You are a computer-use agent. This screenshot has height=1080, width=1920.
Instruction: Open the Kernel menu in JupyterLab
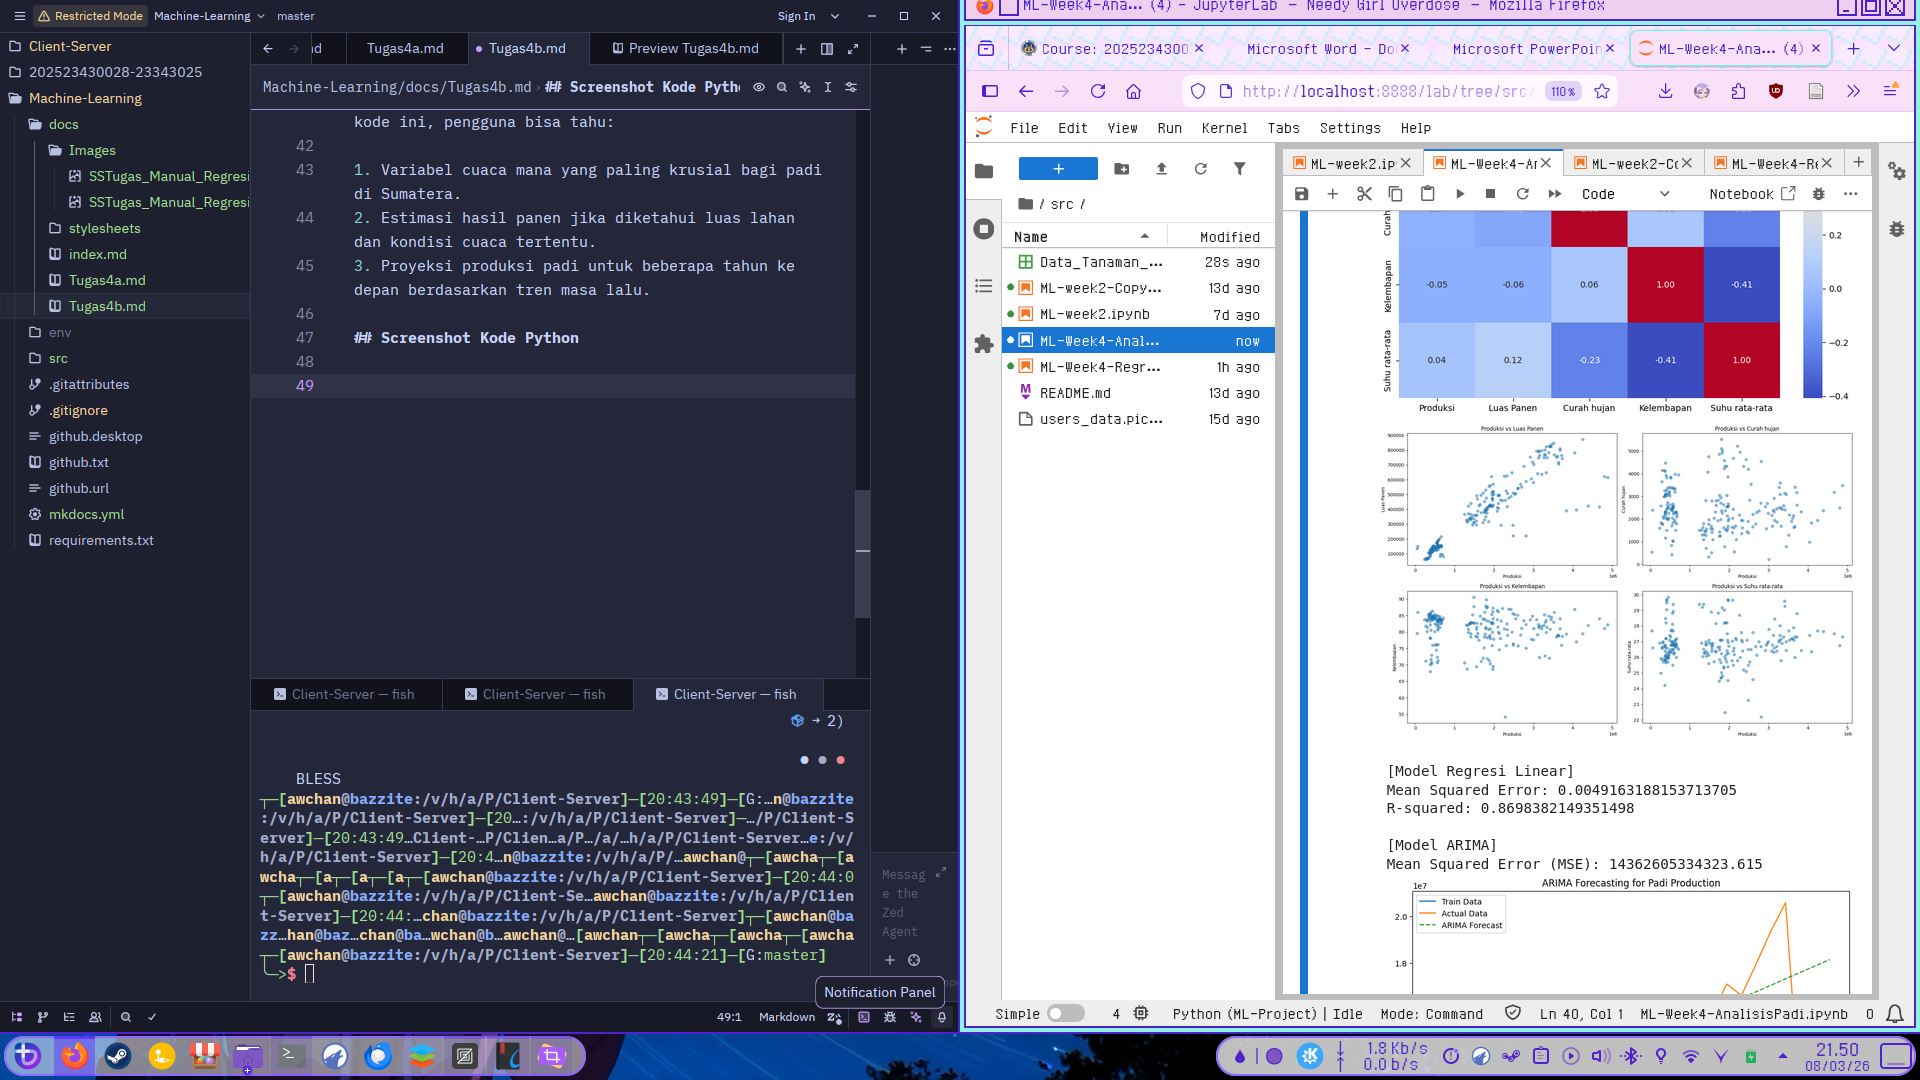[1224, 128]
